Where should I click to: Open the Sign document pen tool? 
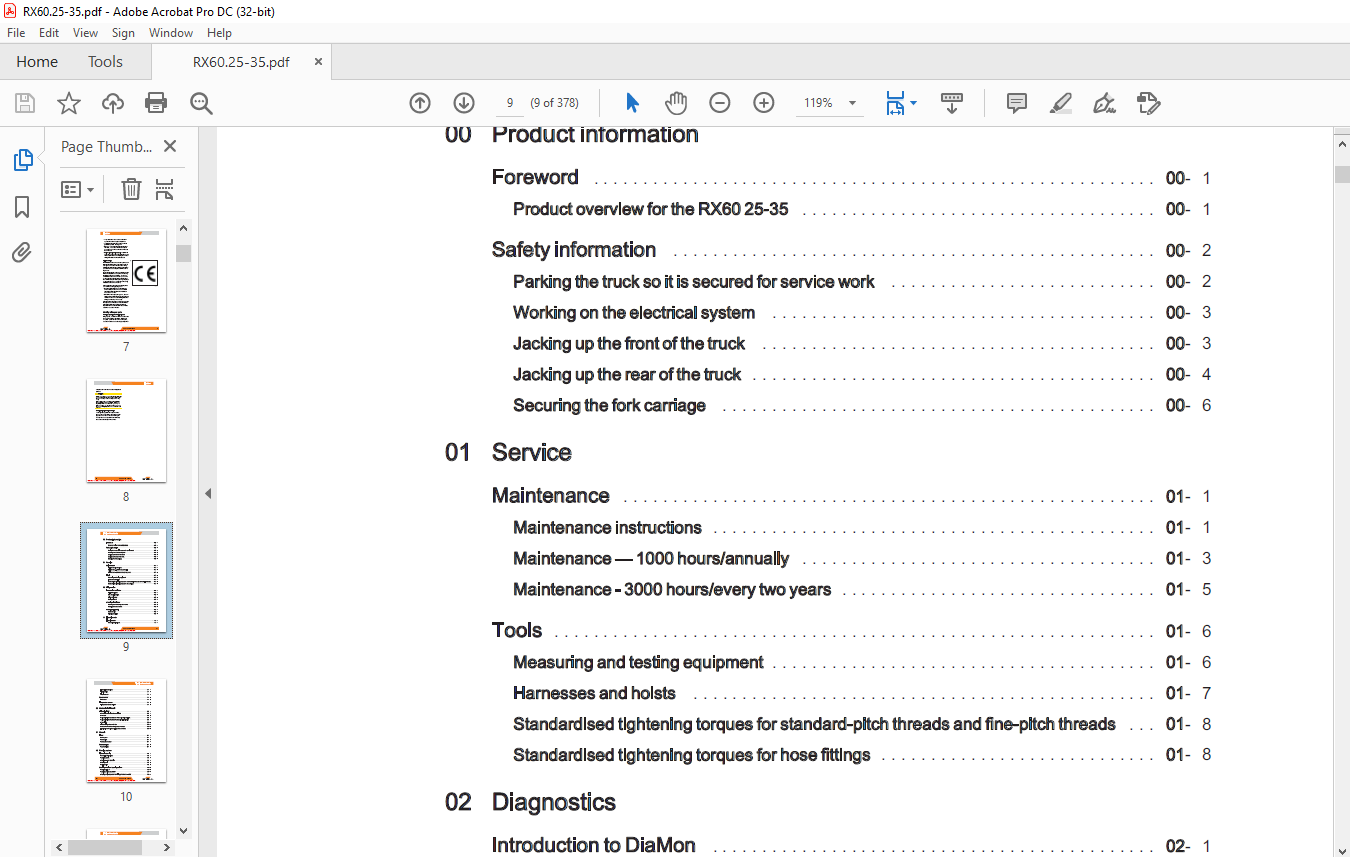pos(1105,103)
